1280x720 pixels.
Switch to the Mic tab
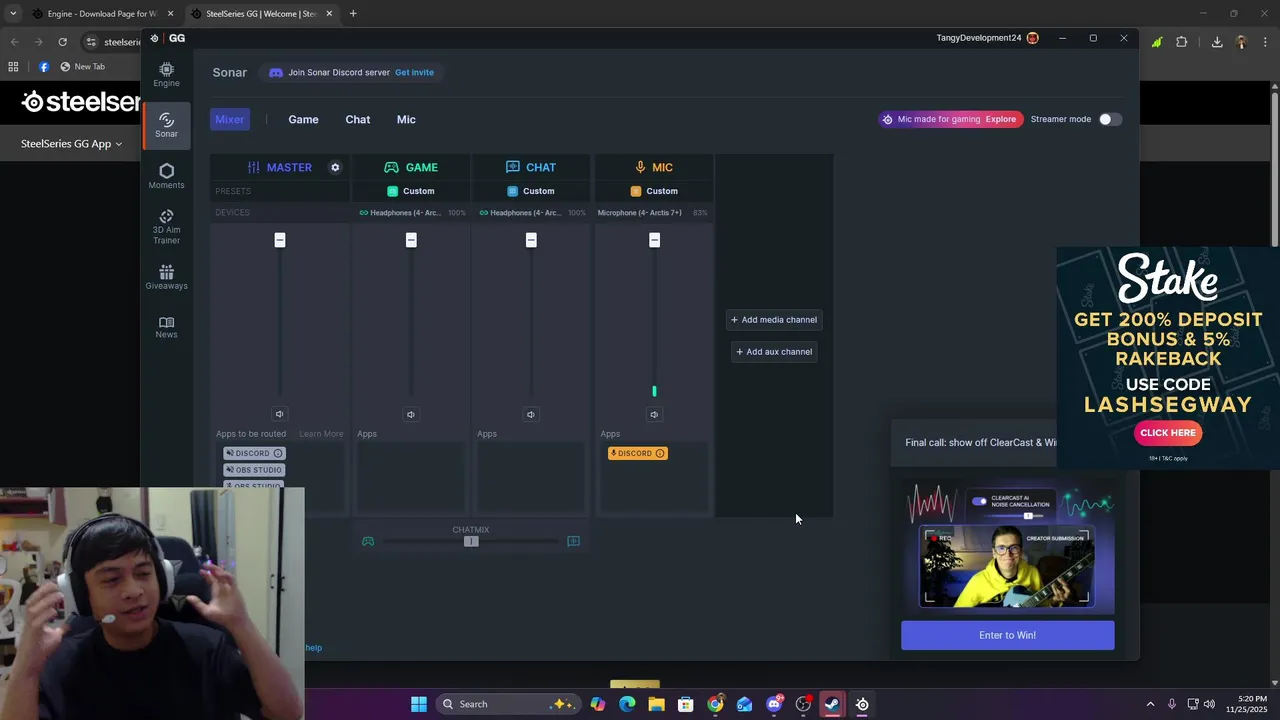tap(406, 119)
